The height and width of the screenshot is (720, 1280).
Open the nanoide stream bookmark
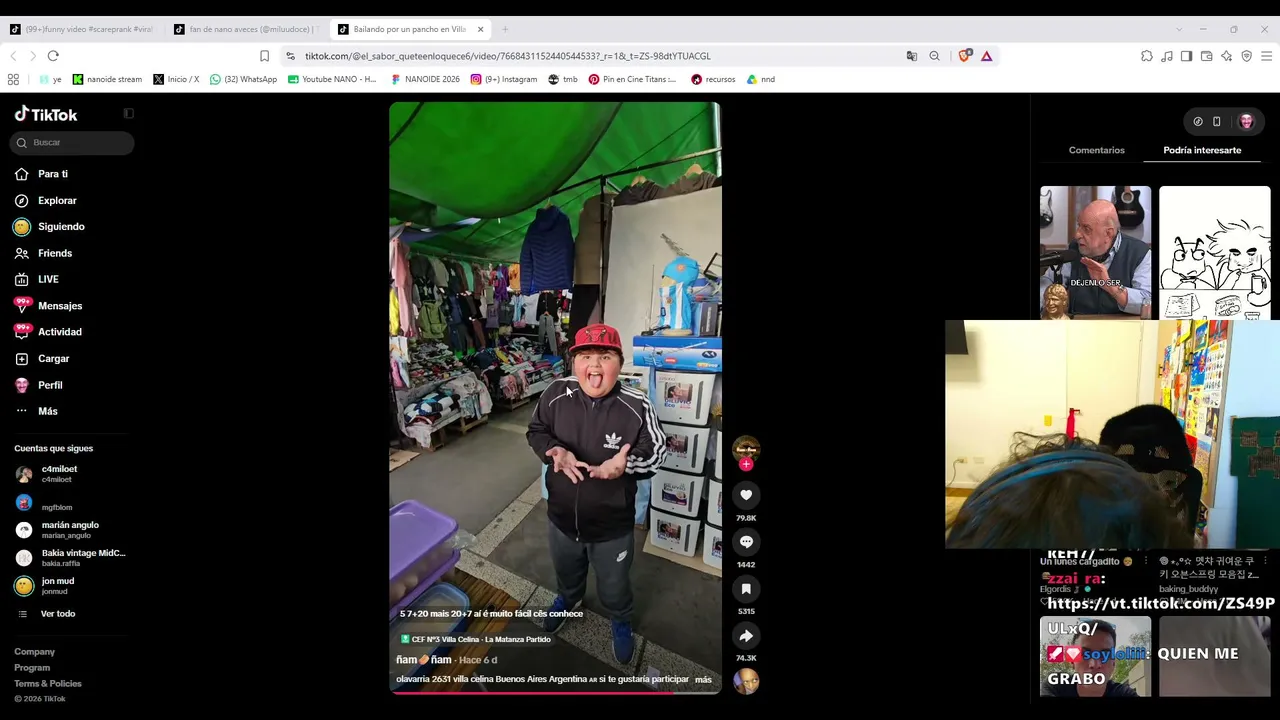coord(108,79)
